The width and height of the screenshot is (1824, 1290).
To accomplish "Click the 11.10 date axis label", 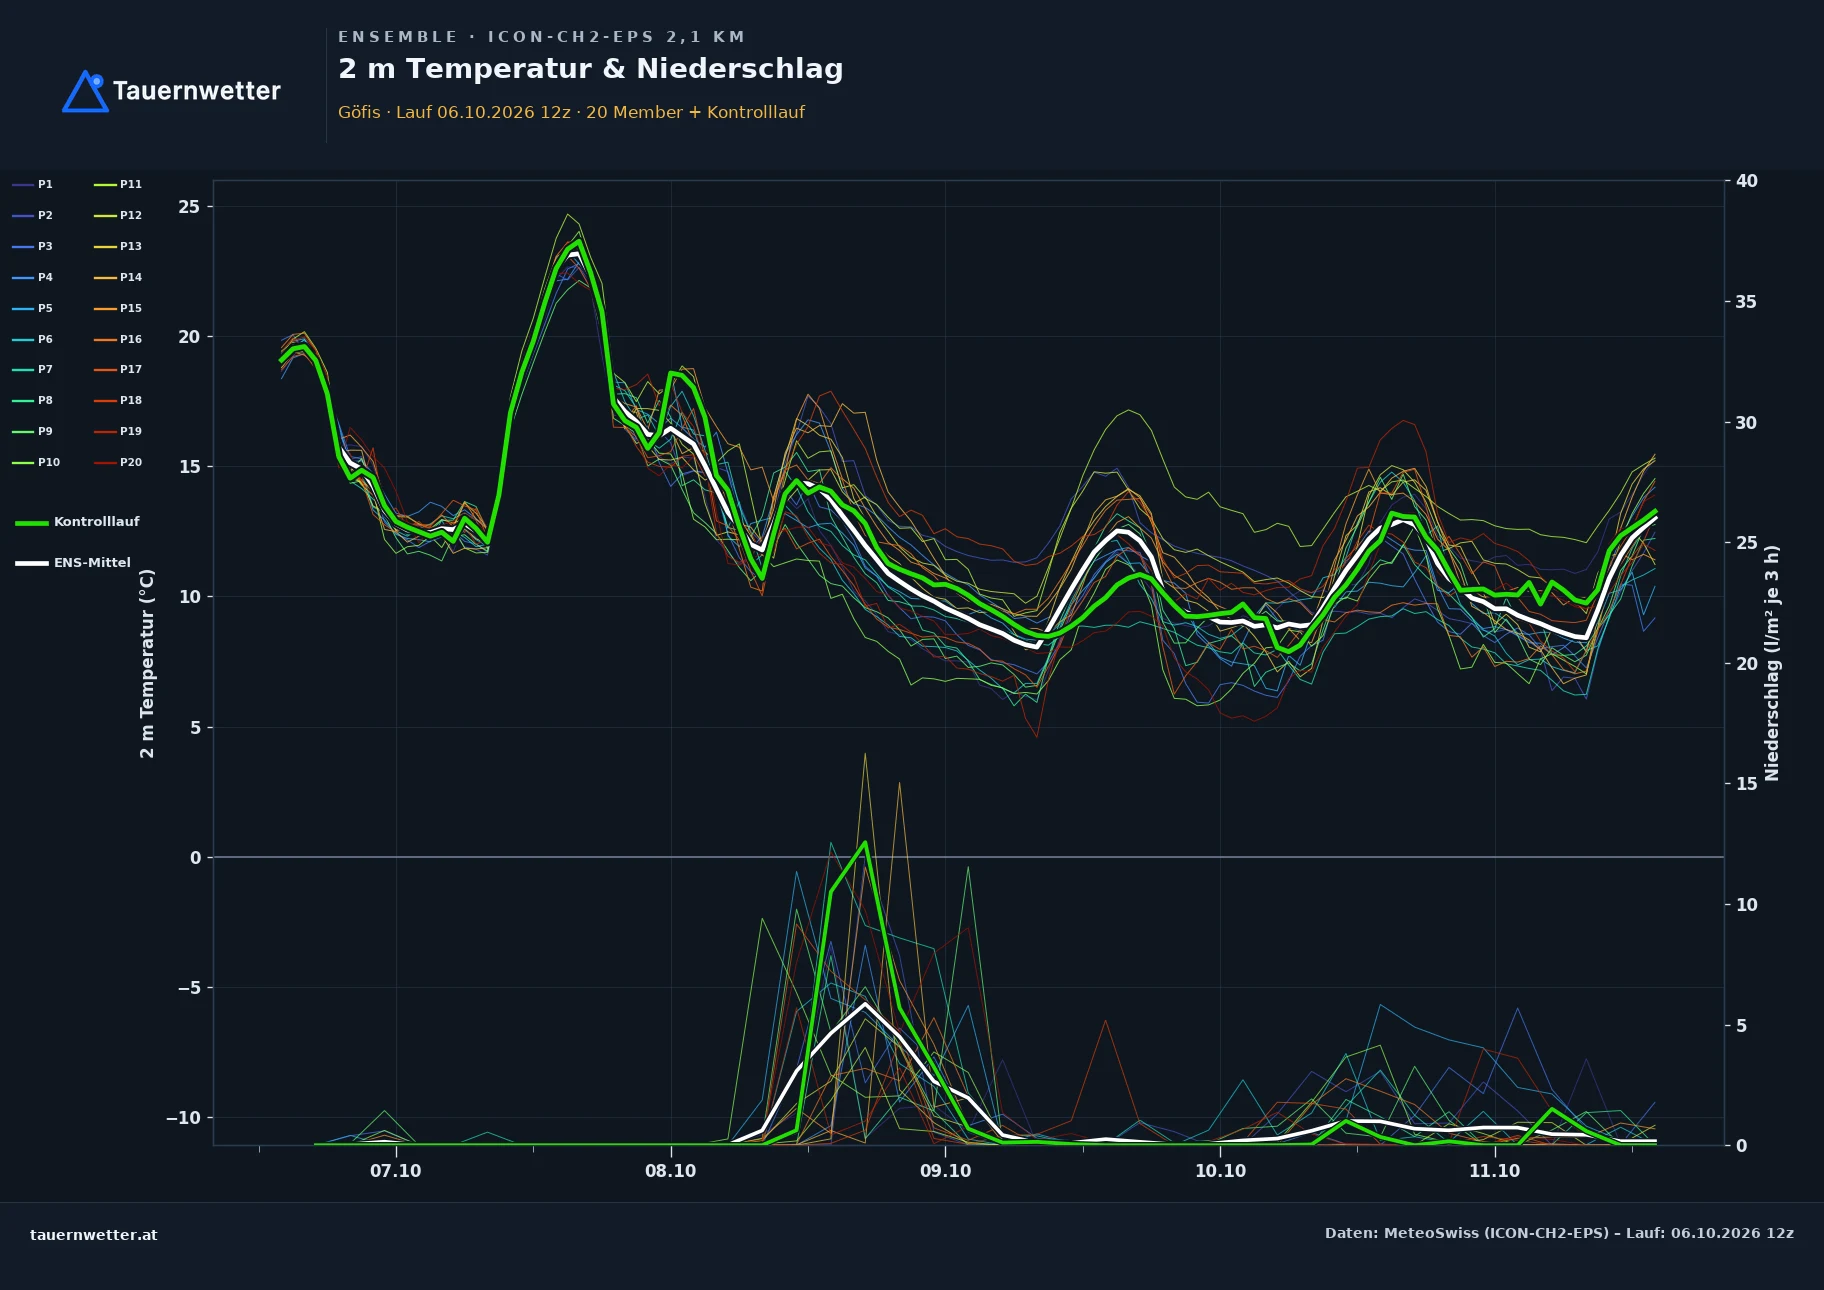I will pyautogui.click(x=1494, y=1171).
